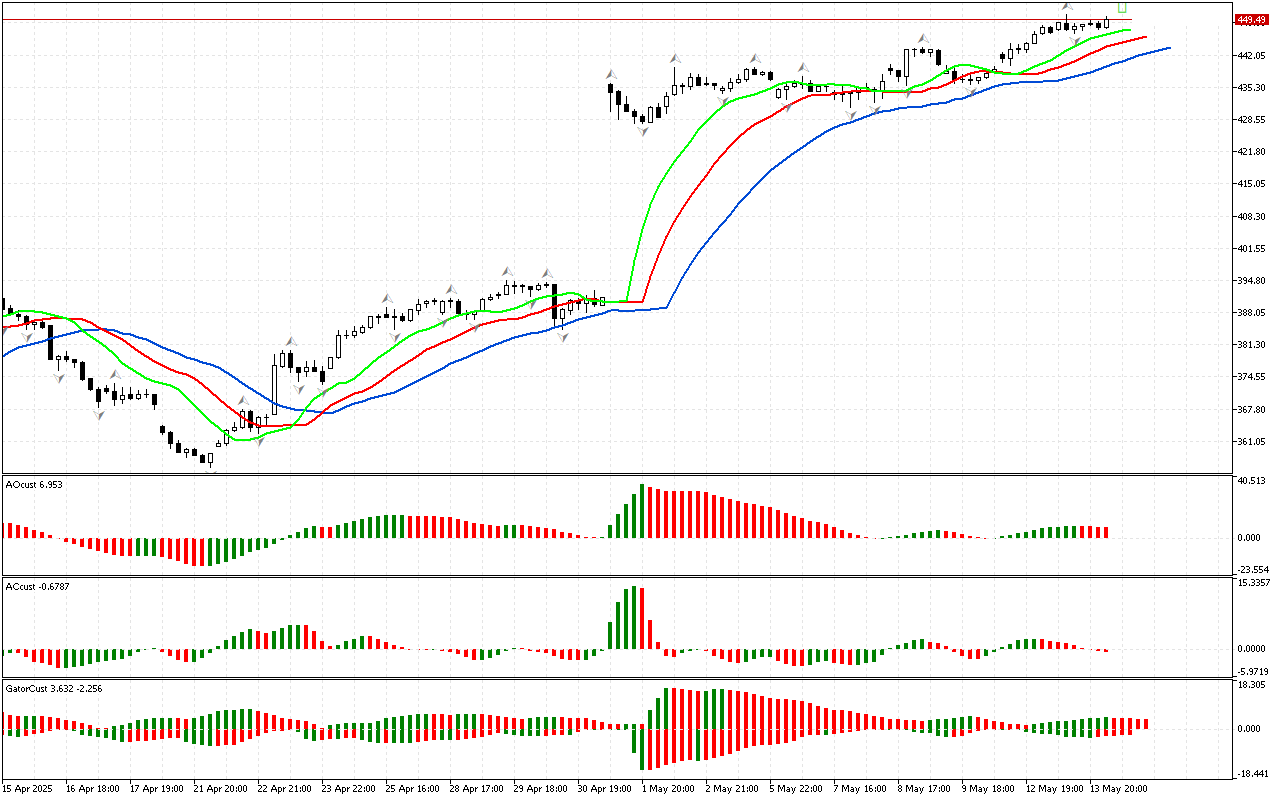Click the ACcust -0.6787 indicator label
The width and height of the screenshot is (1280, 800).
(39, 586)
